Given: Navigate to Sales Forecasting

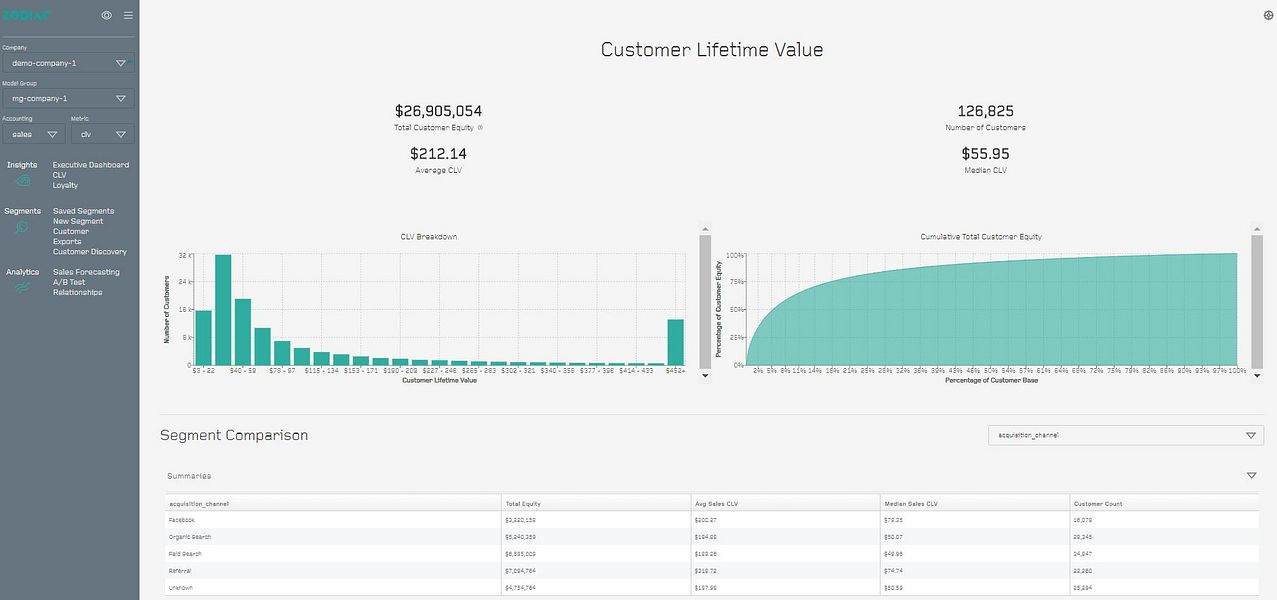Looking at the screenshot, I should [x=86, y=272].
